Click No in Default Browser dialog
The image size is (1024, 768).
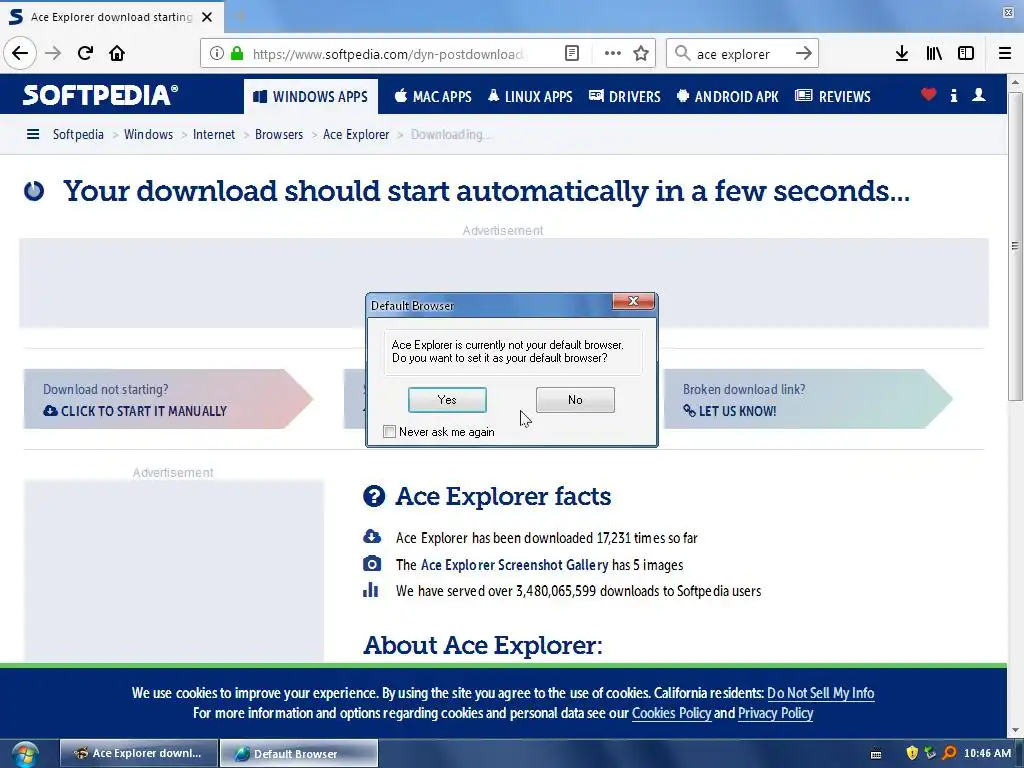575,400
